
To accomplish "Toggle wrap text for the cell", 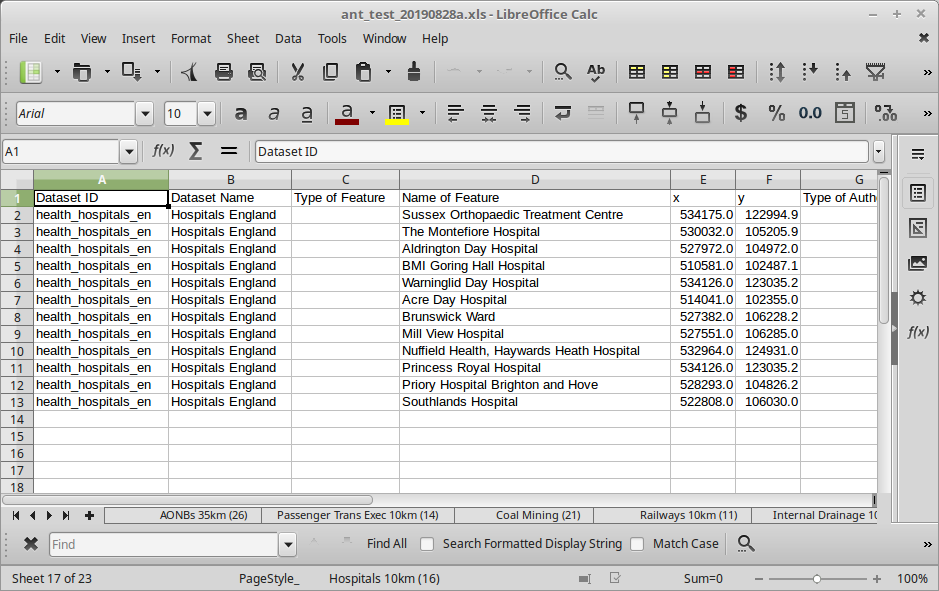I will point(562,113).
